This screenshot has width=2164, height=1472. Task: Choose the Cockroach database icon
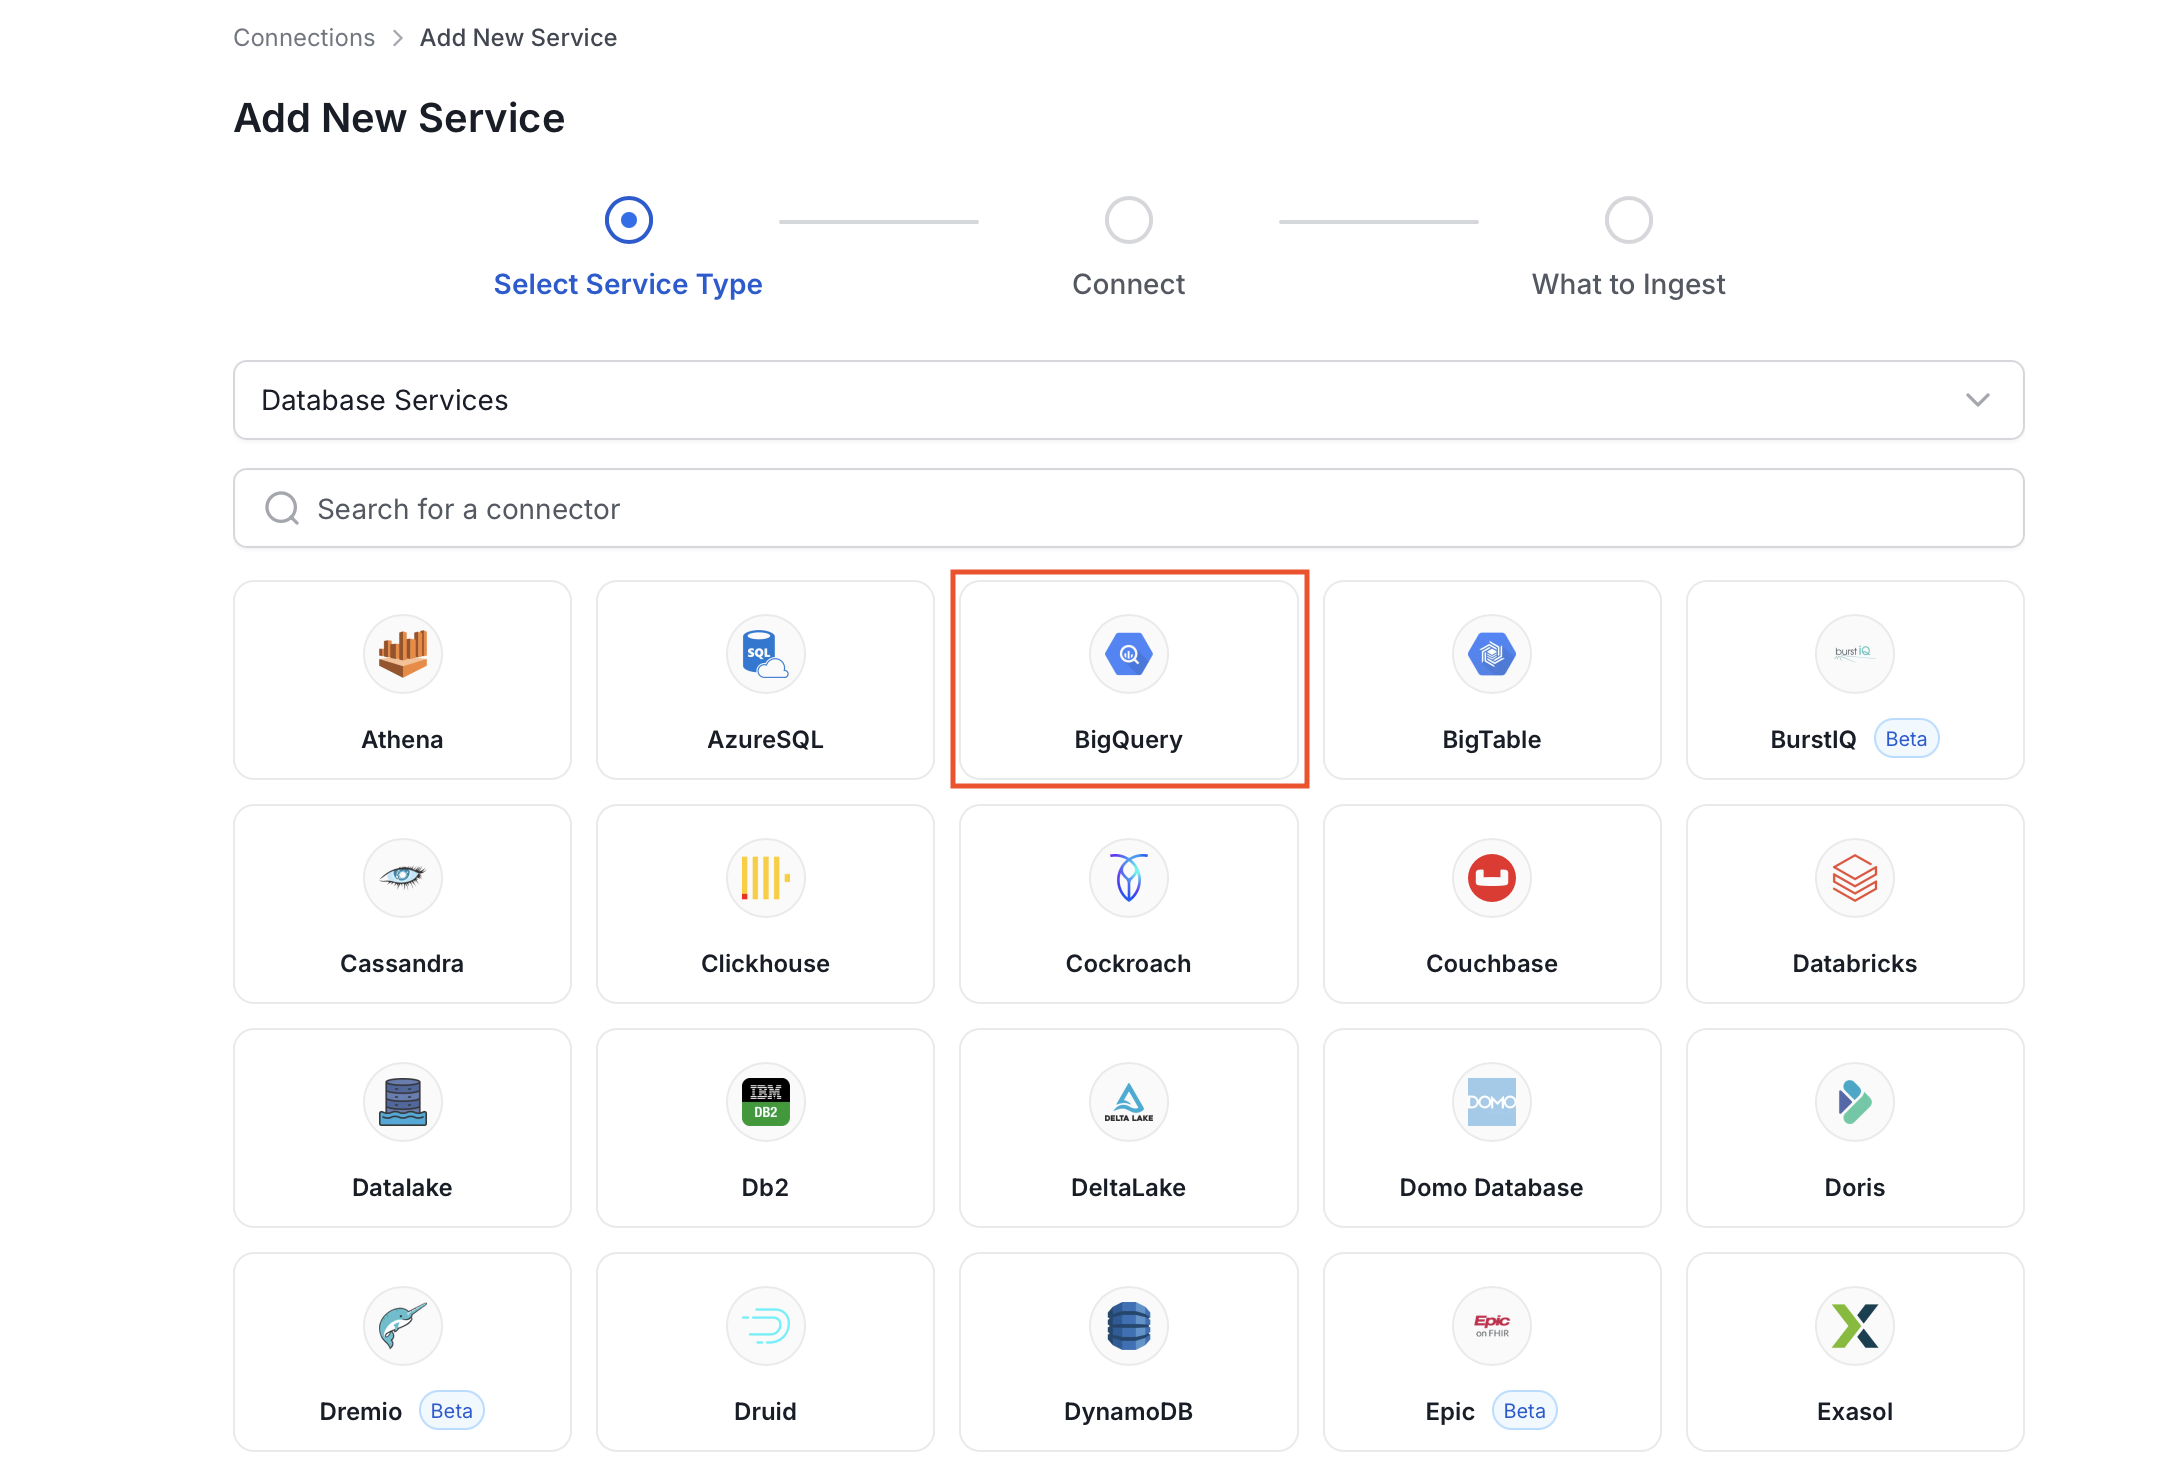1129,878
